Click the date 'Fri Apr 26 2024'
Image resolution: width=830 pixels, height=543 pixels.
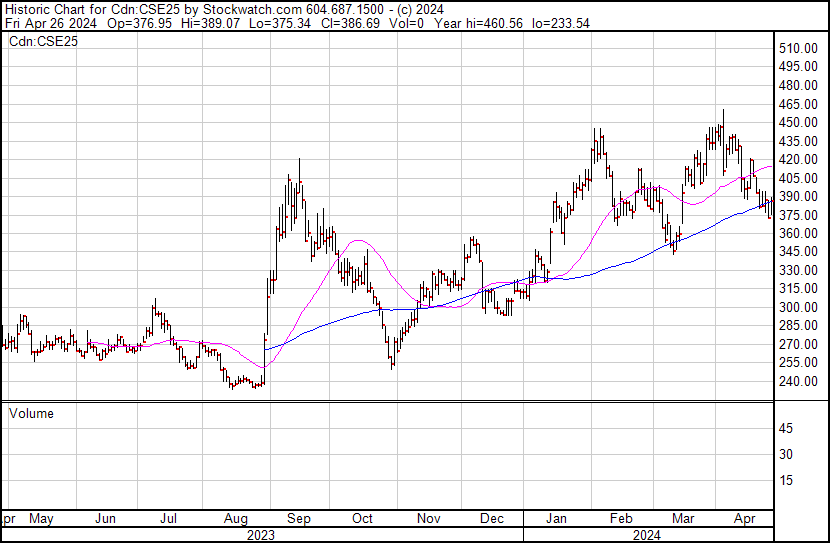[51, 23]
